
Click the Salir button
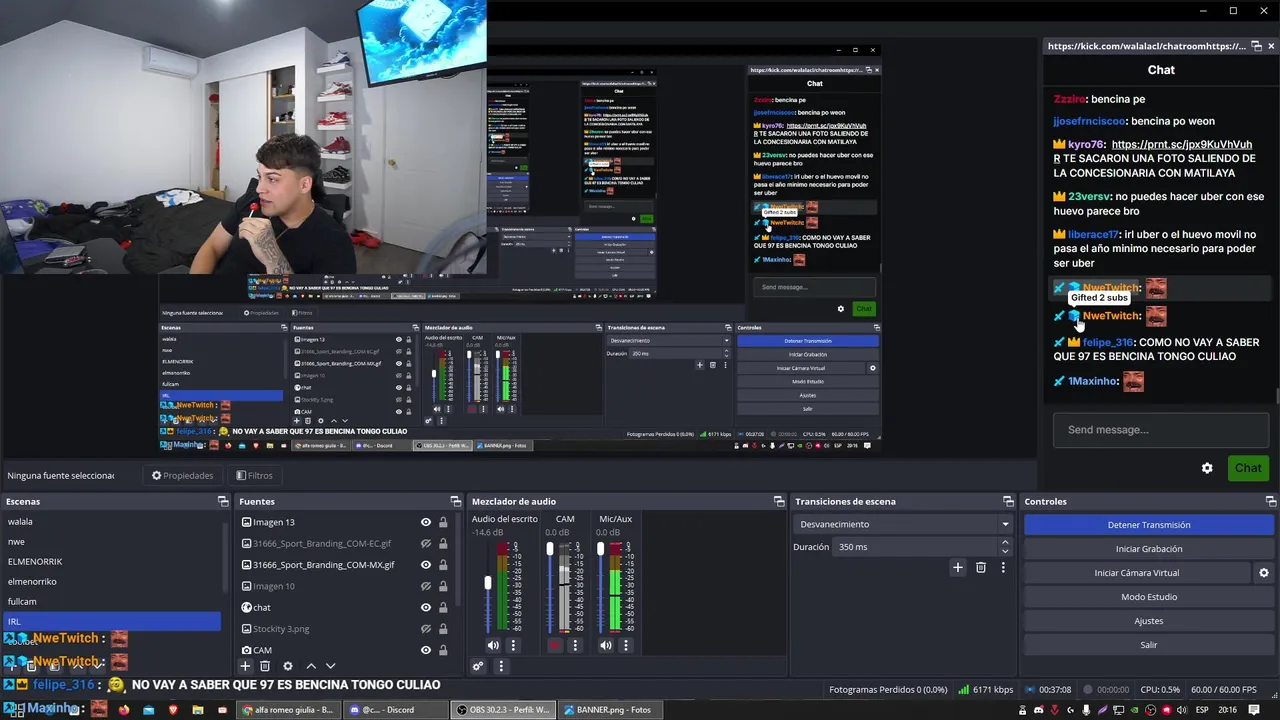(1148, 645)
